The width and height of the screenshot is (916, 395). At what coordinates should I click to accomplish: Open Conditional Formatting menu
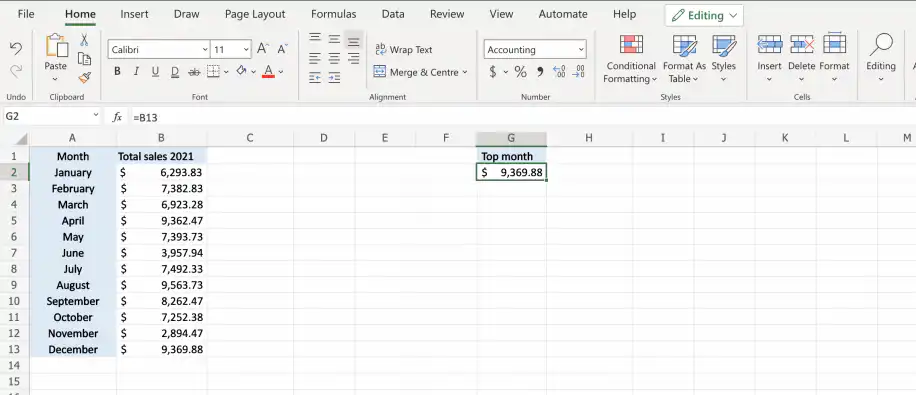pos(630,58)
